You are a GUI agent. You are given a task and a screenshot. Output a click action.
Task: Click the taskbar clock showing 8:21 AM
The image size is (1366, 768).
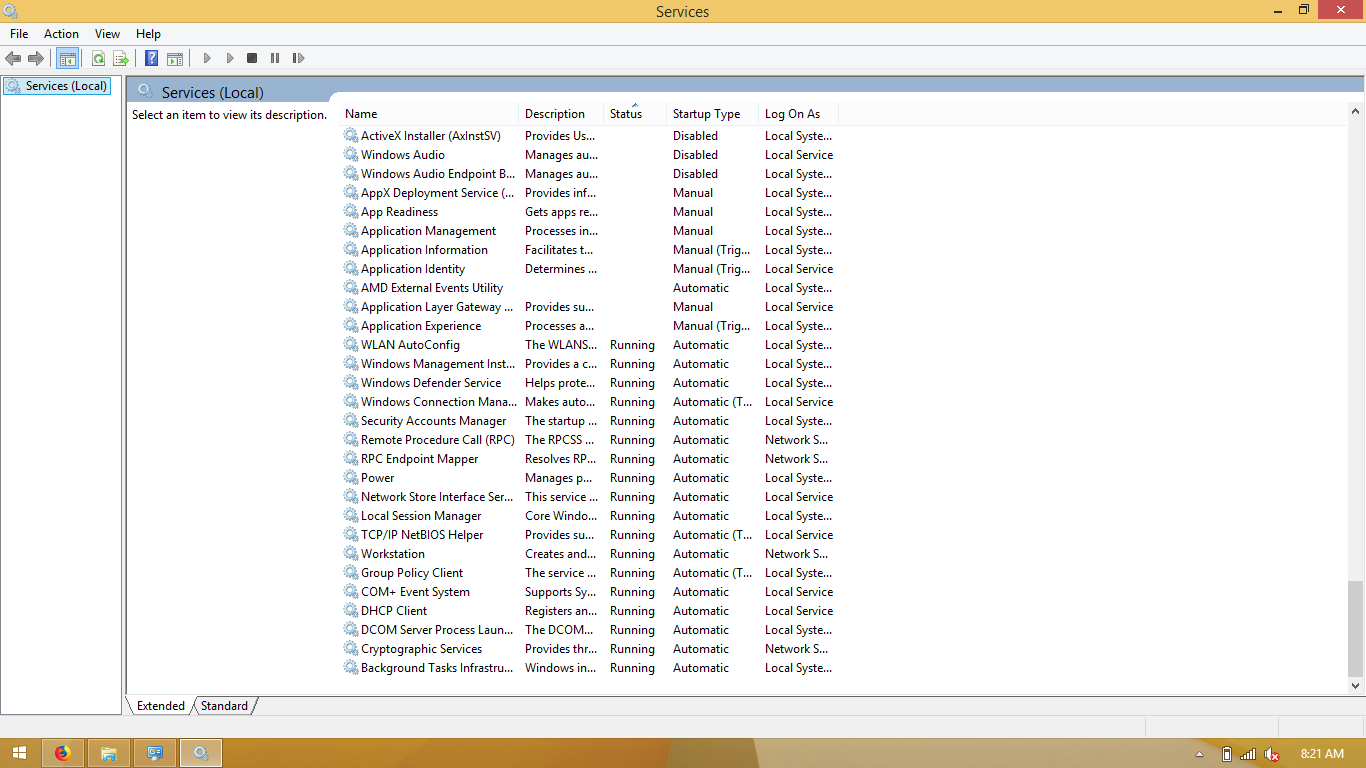1322,754
